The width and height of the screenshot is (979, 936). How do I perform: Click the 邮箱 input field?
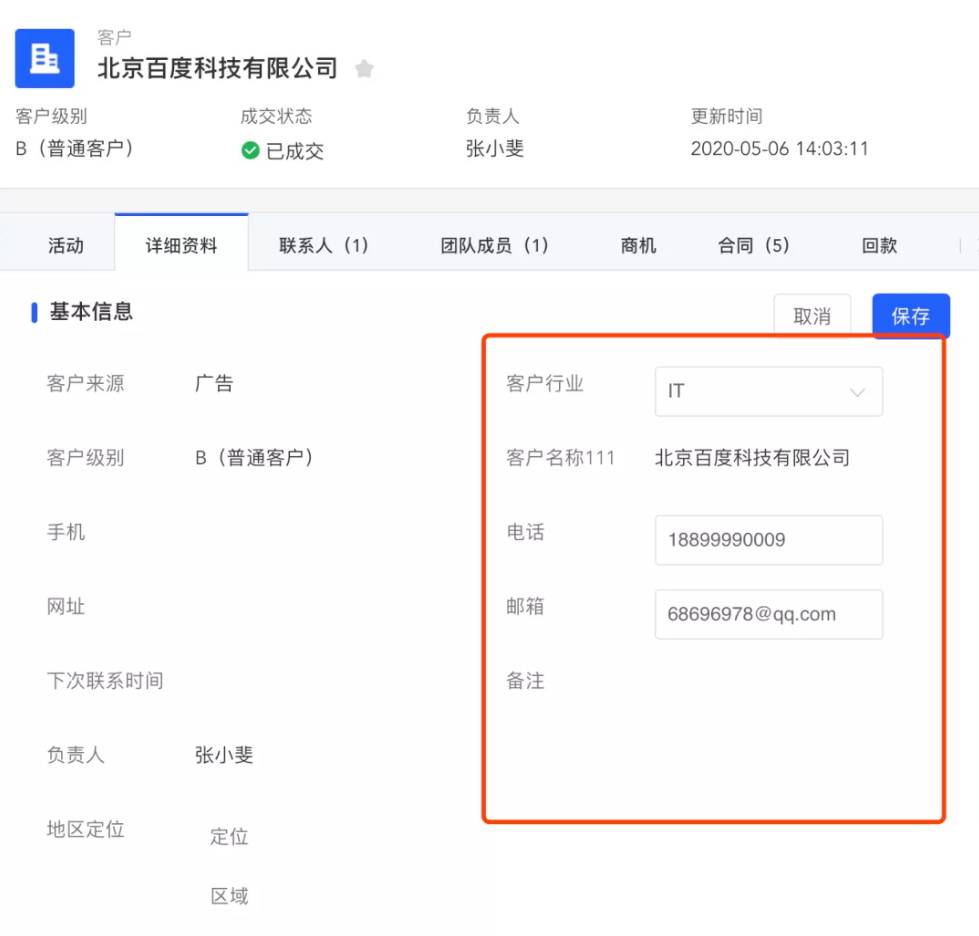[x=769, y=614]
